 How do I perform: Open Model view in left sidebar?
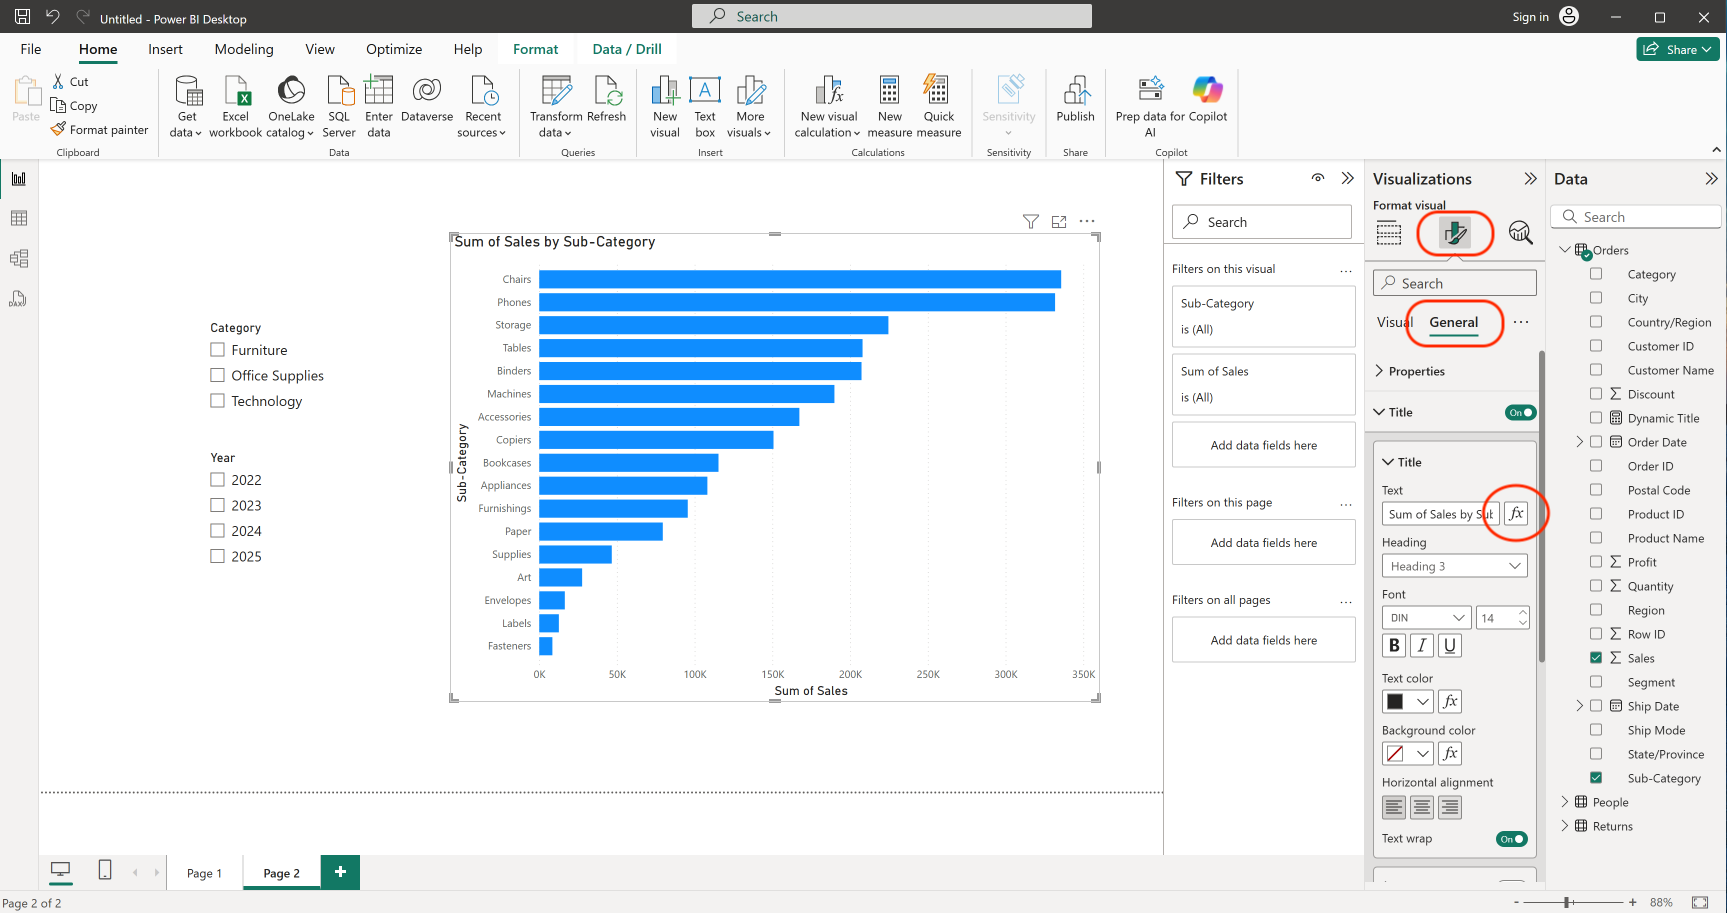(18, 259)
